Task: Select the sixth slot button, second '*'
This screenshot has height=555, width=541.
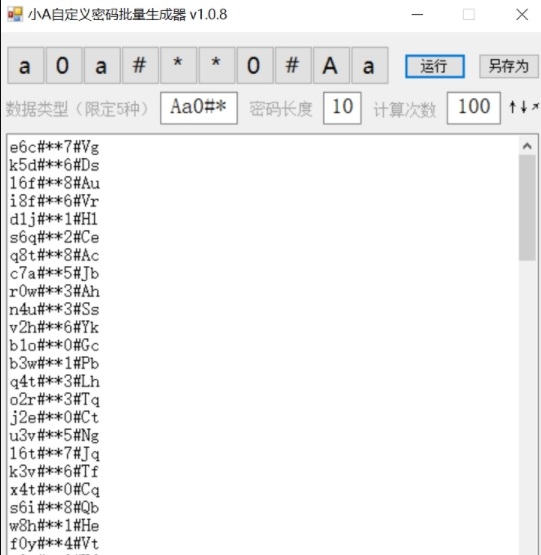Action: [x=217, y=65]
